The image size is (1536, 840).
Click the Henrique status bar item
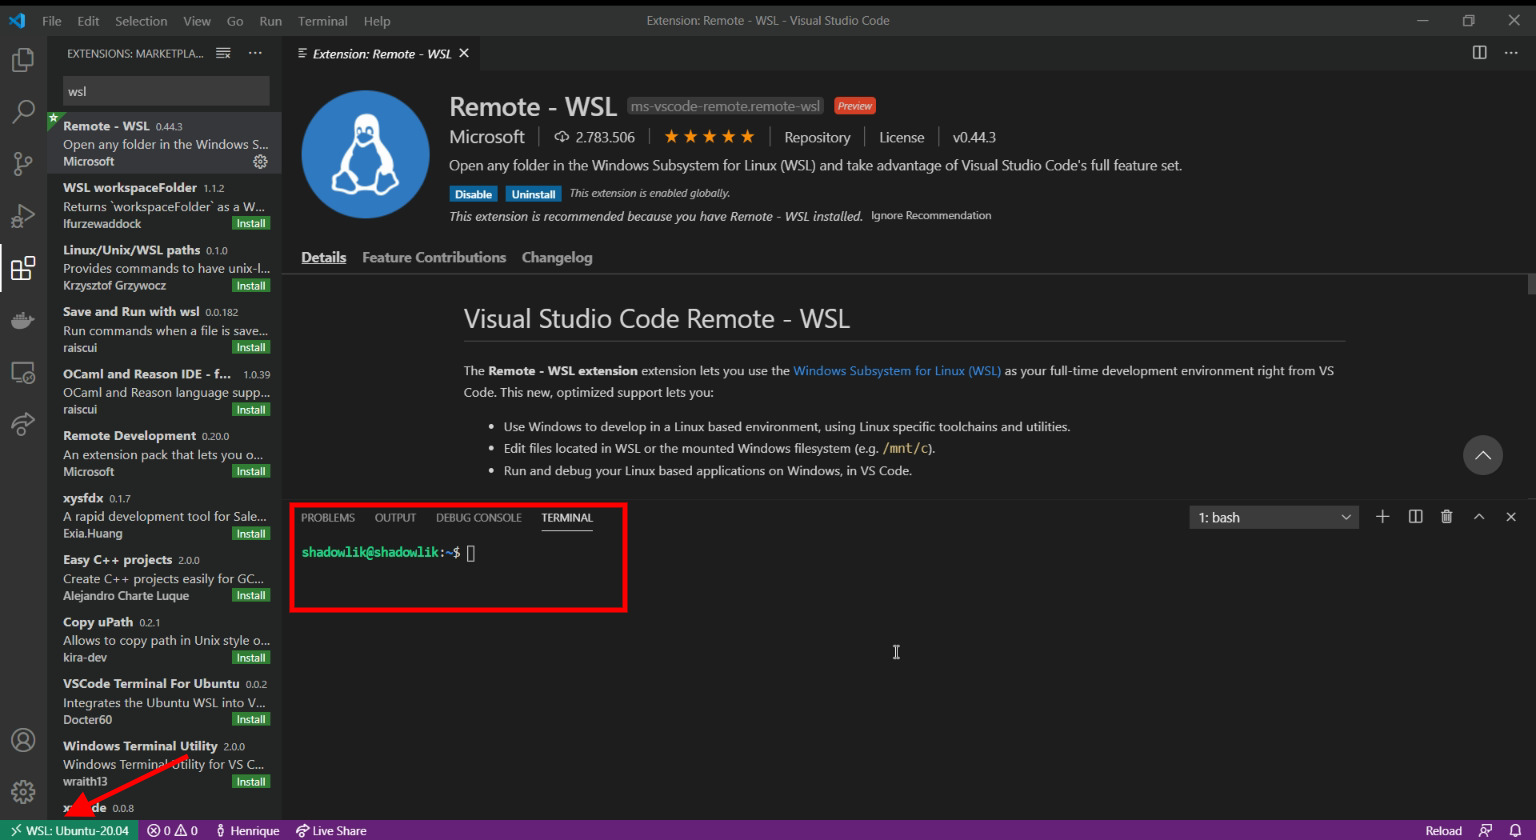coord(247,830)
